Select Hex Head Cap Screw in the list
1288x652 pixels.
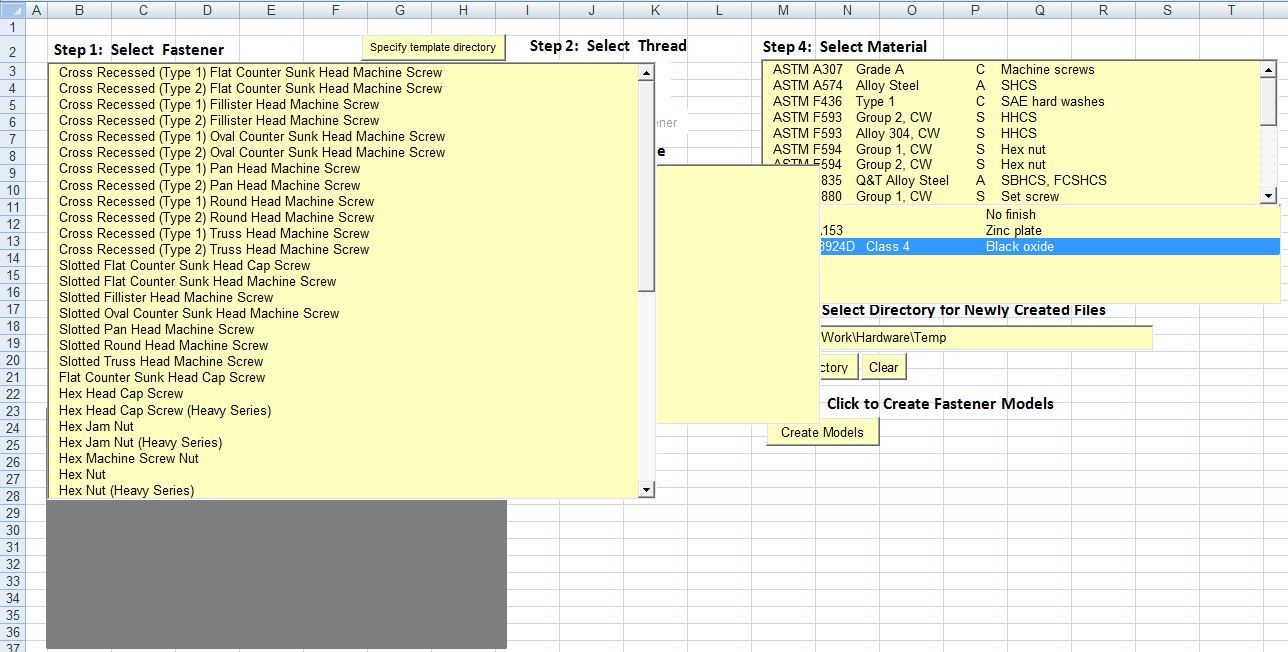tap(121, 393)
